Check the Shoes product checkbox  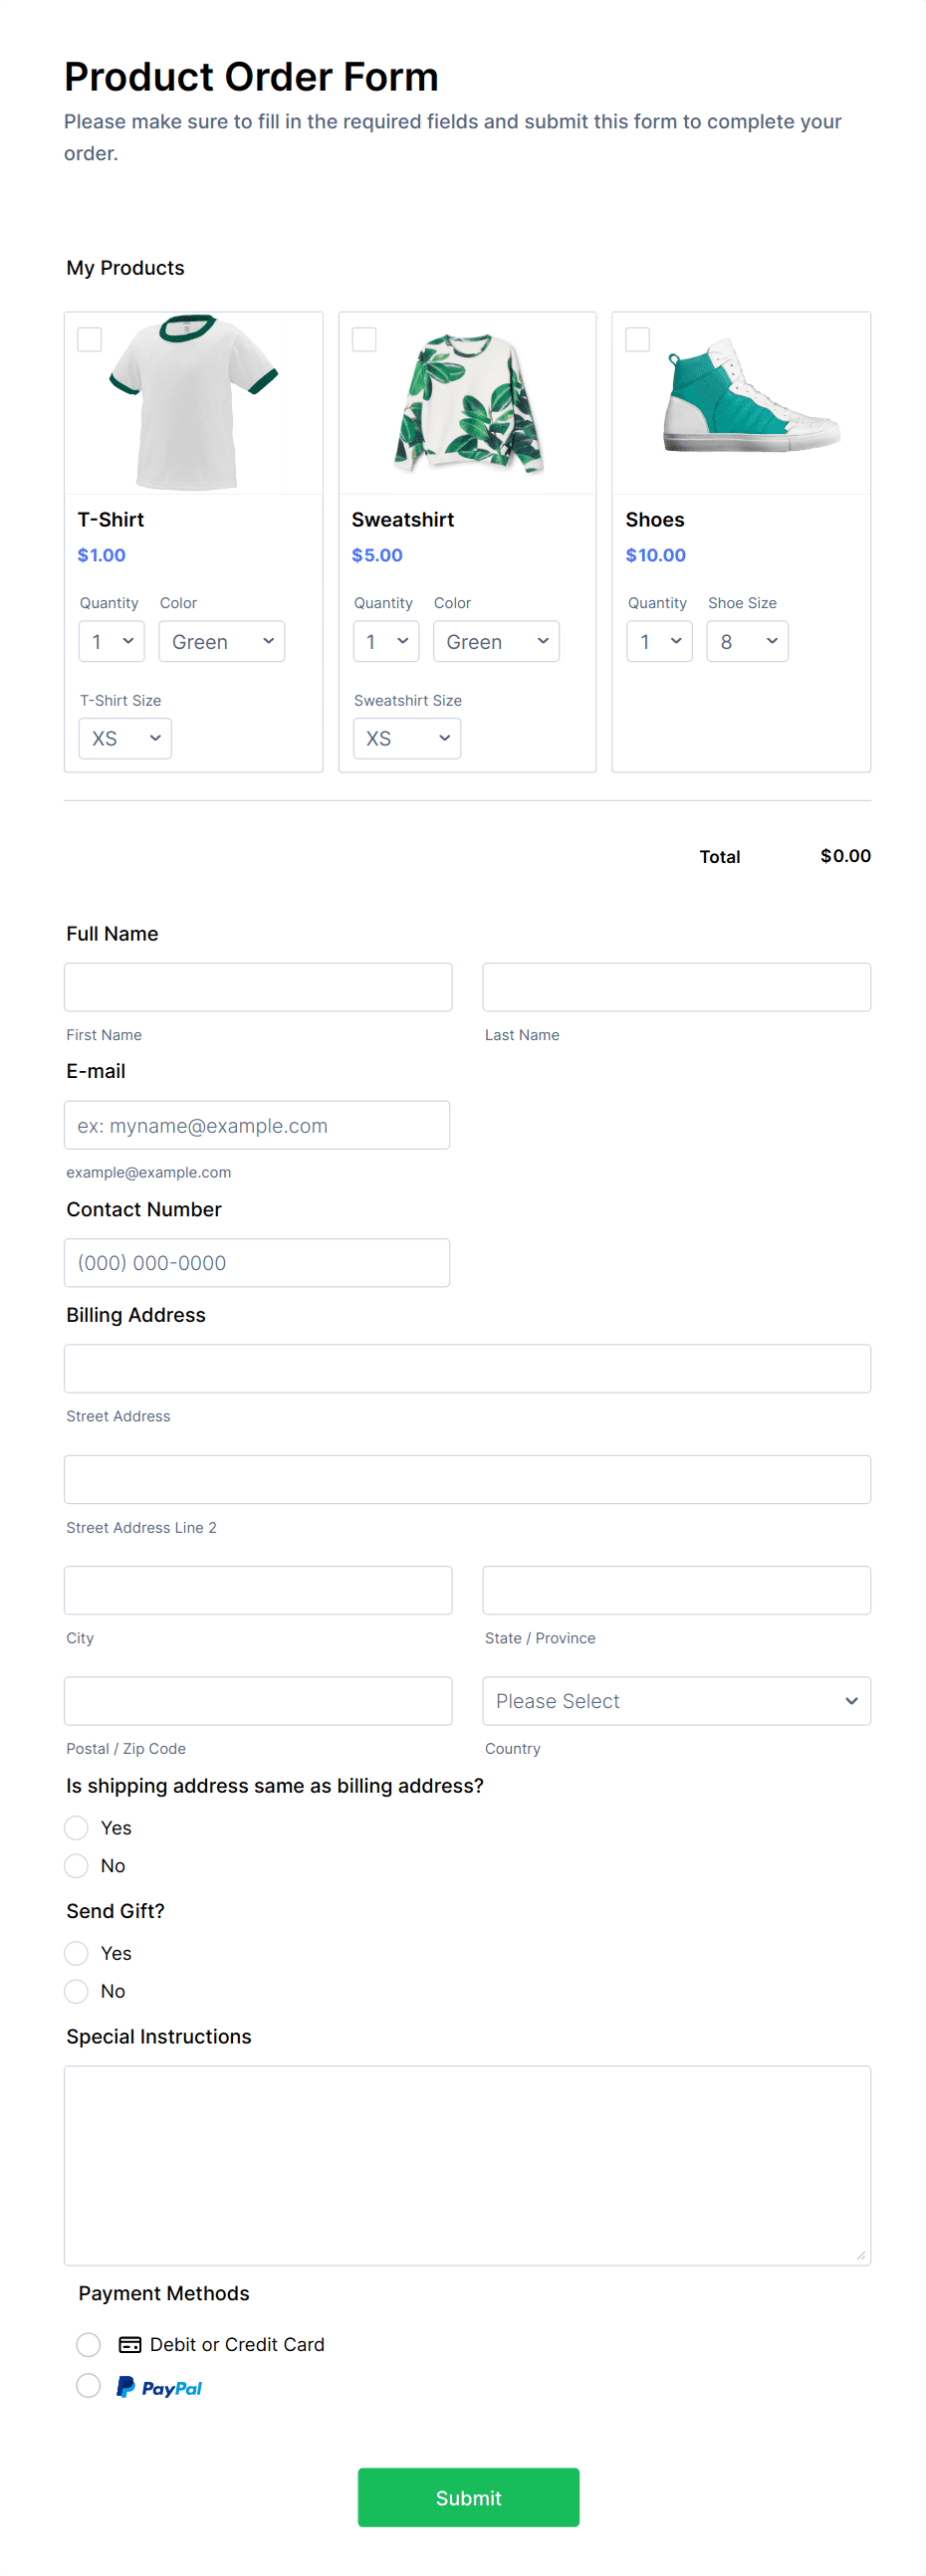coord(637,339)
